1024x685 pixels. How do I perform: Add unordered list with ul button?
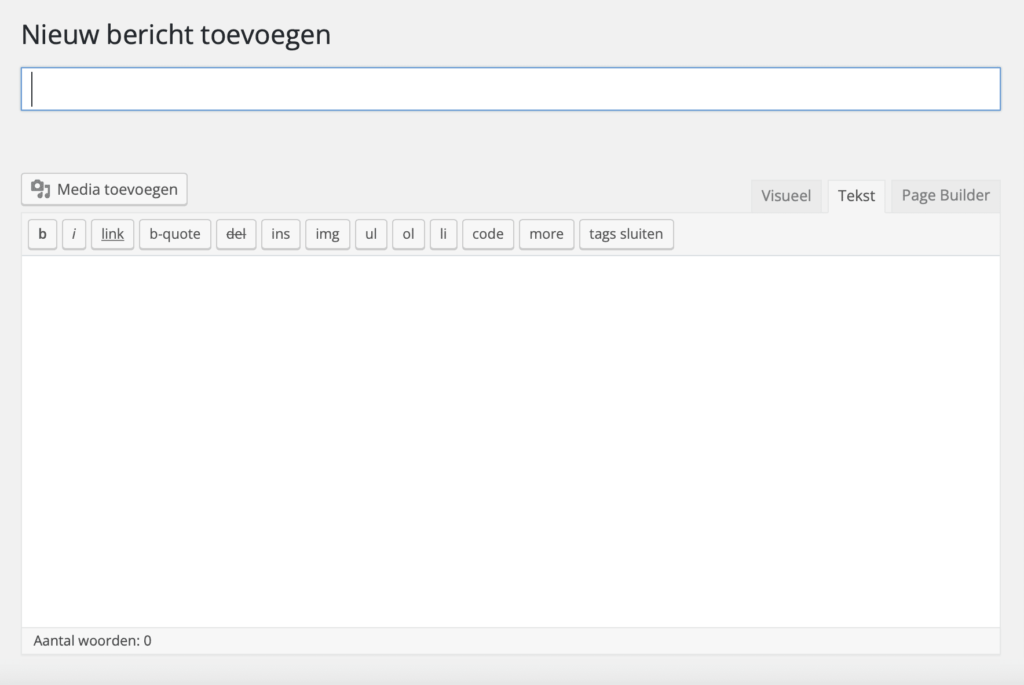point(371,234)
